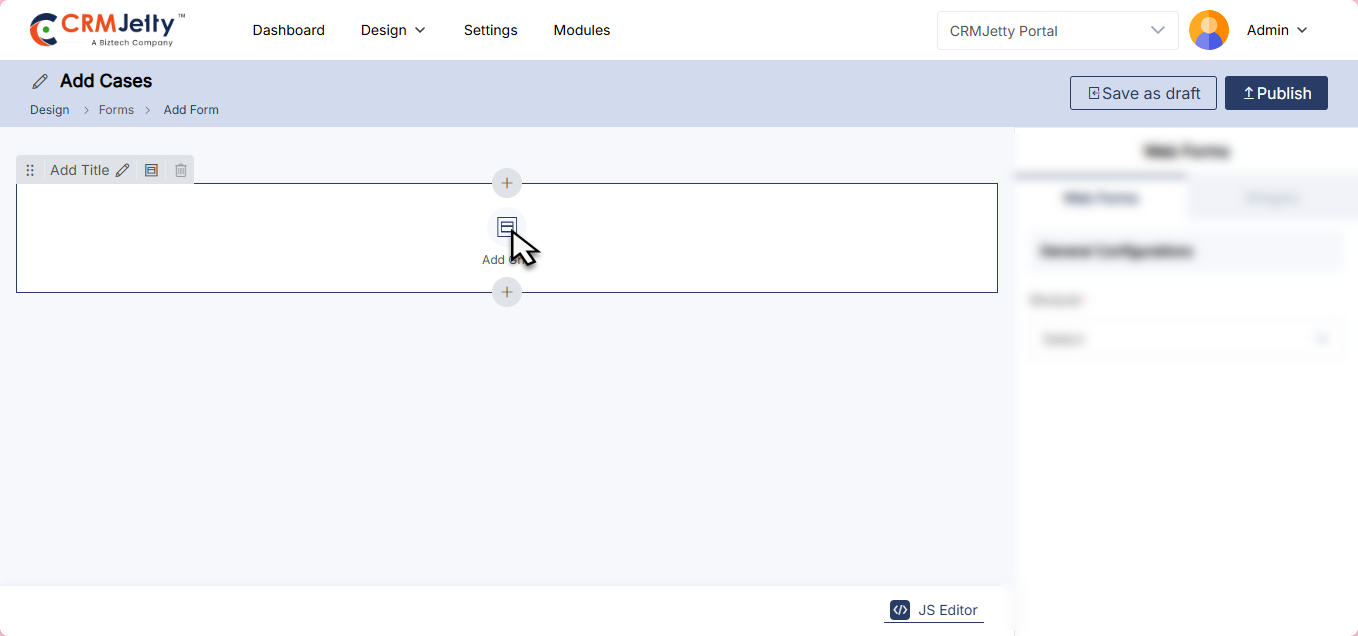Viewport: 1358px width, 636px height.
Task: Open the JS Editor link
Action: (x=934, y=610)
